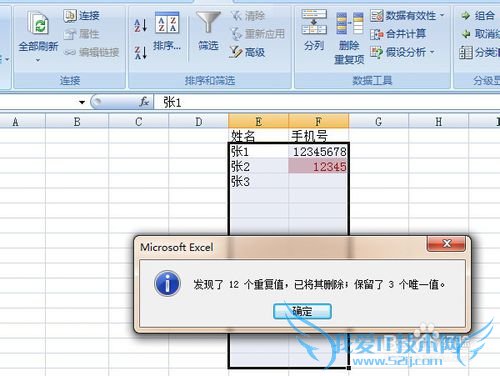The width and height of the screenshot is (500, 376).
Task: Open What-If Analysis (假设分析)
Action: point(398,52)
